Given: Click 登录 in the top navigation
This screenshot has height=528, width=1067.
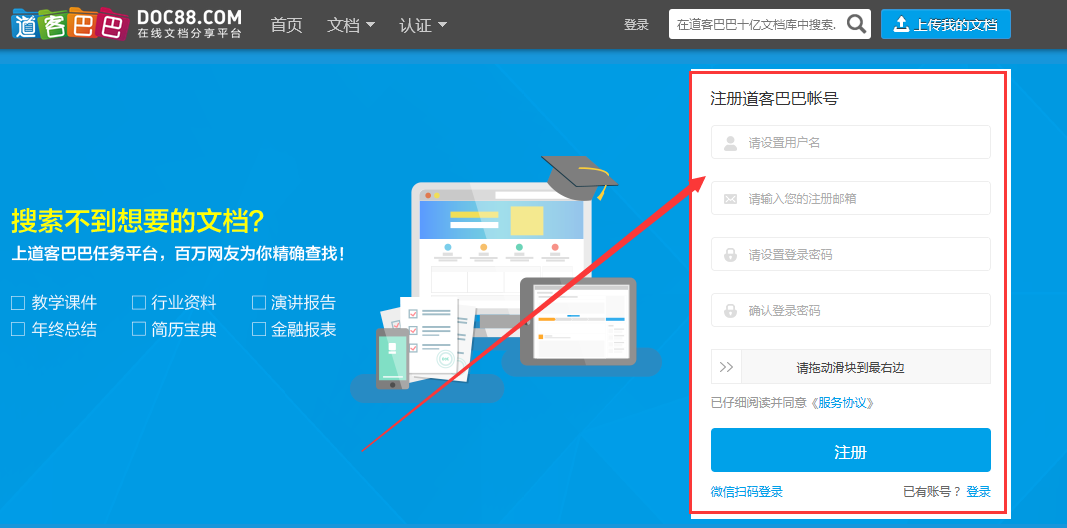Looking at the screenshot, I should [x=636, y=25].
